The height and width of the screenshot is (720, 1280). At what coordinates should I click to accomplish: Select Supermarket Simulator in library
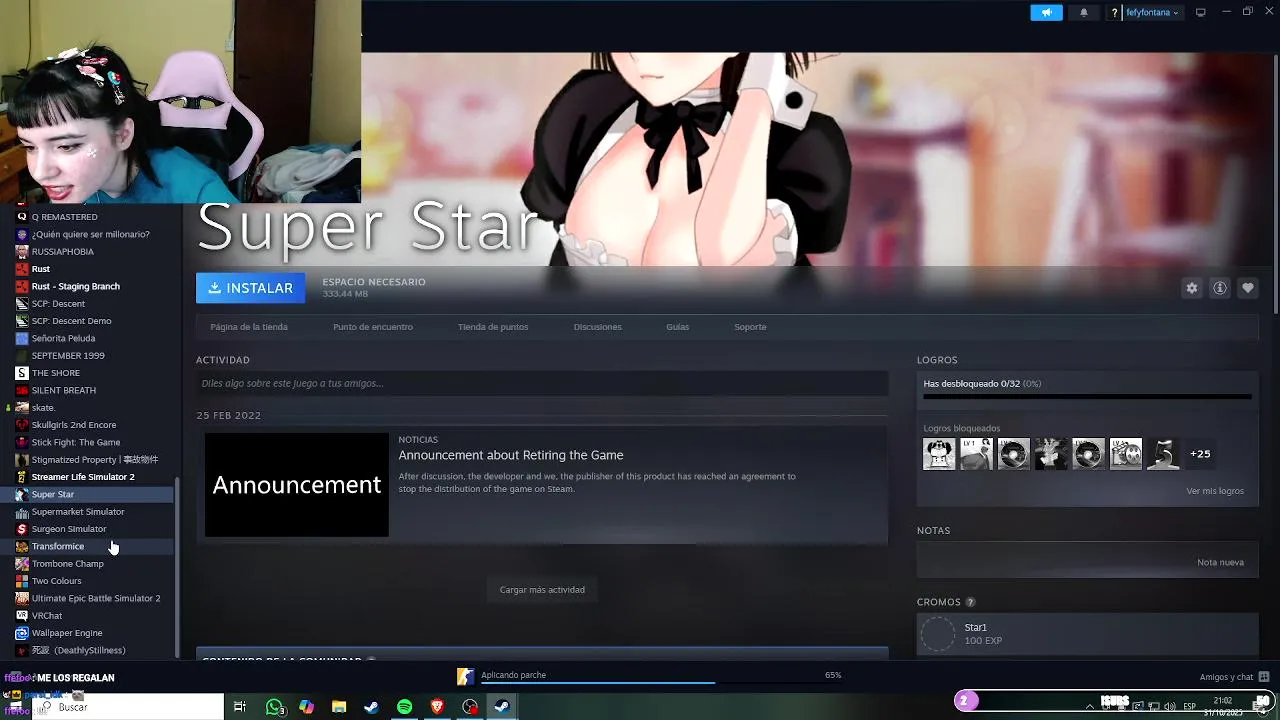click(x=77, y=512)
